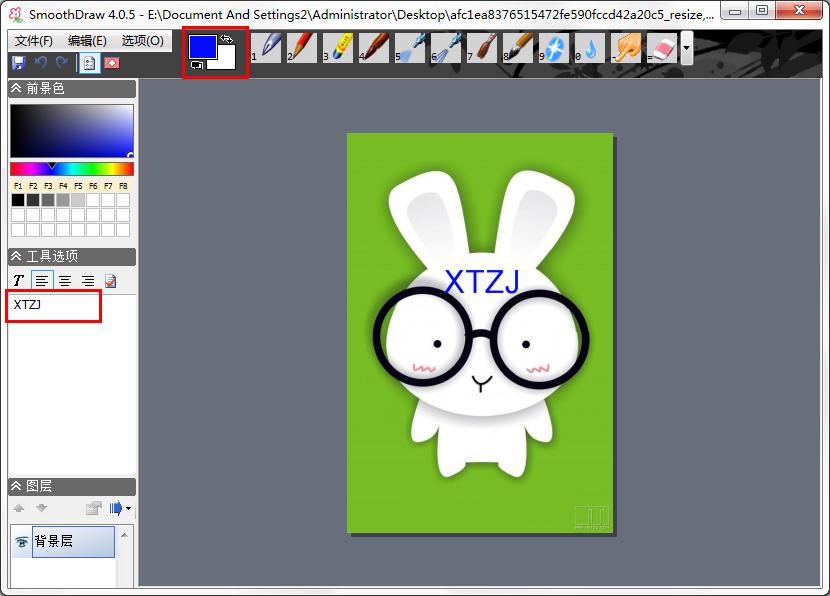Select the finger smudge tool
The image size is (830, 596).
tap(626, 48)
